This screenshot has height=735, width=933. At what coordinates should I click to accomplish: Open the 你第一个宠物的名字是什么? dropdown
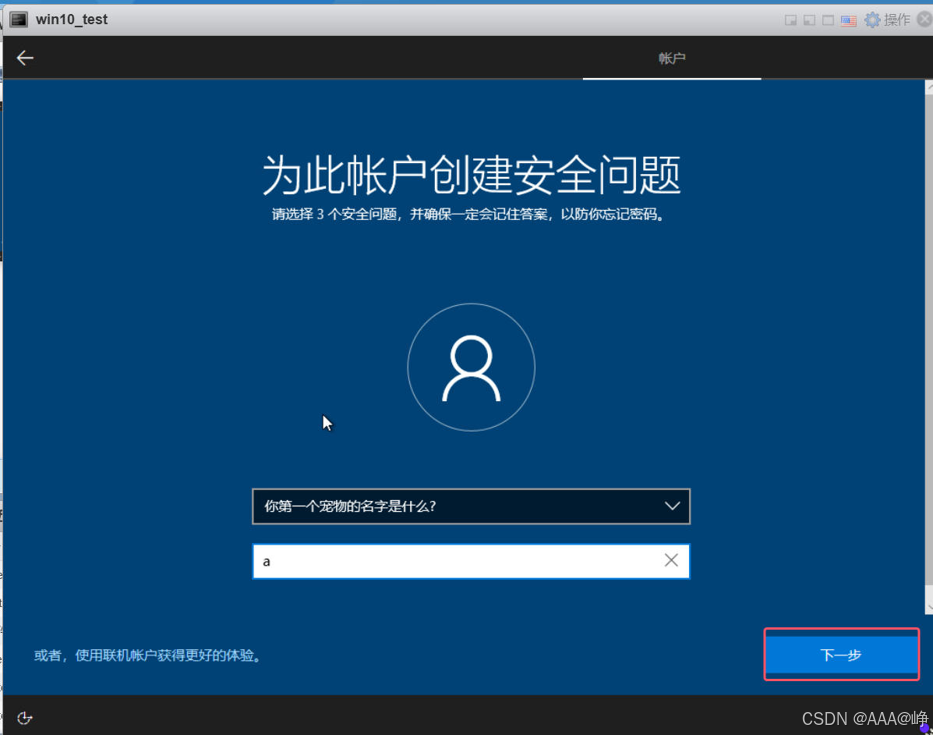click(471, 506)
